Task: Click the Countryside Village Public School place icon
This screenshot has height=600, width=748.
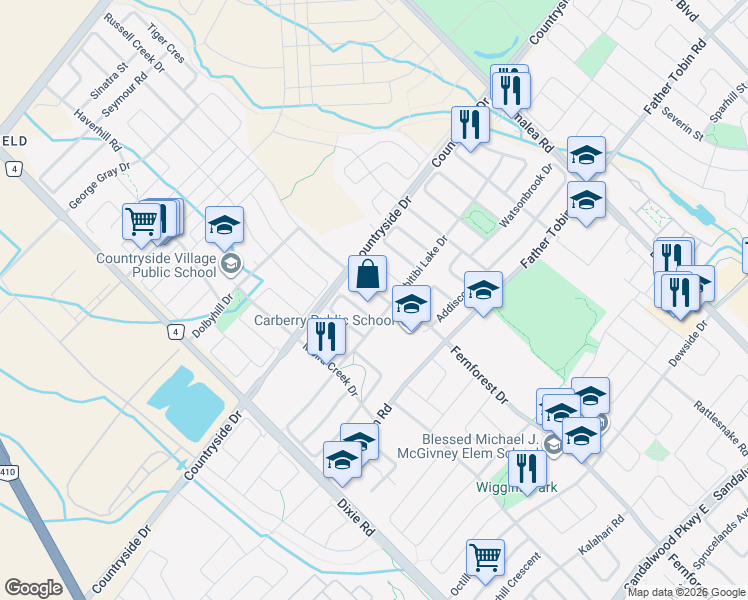Action: point(231,263)
